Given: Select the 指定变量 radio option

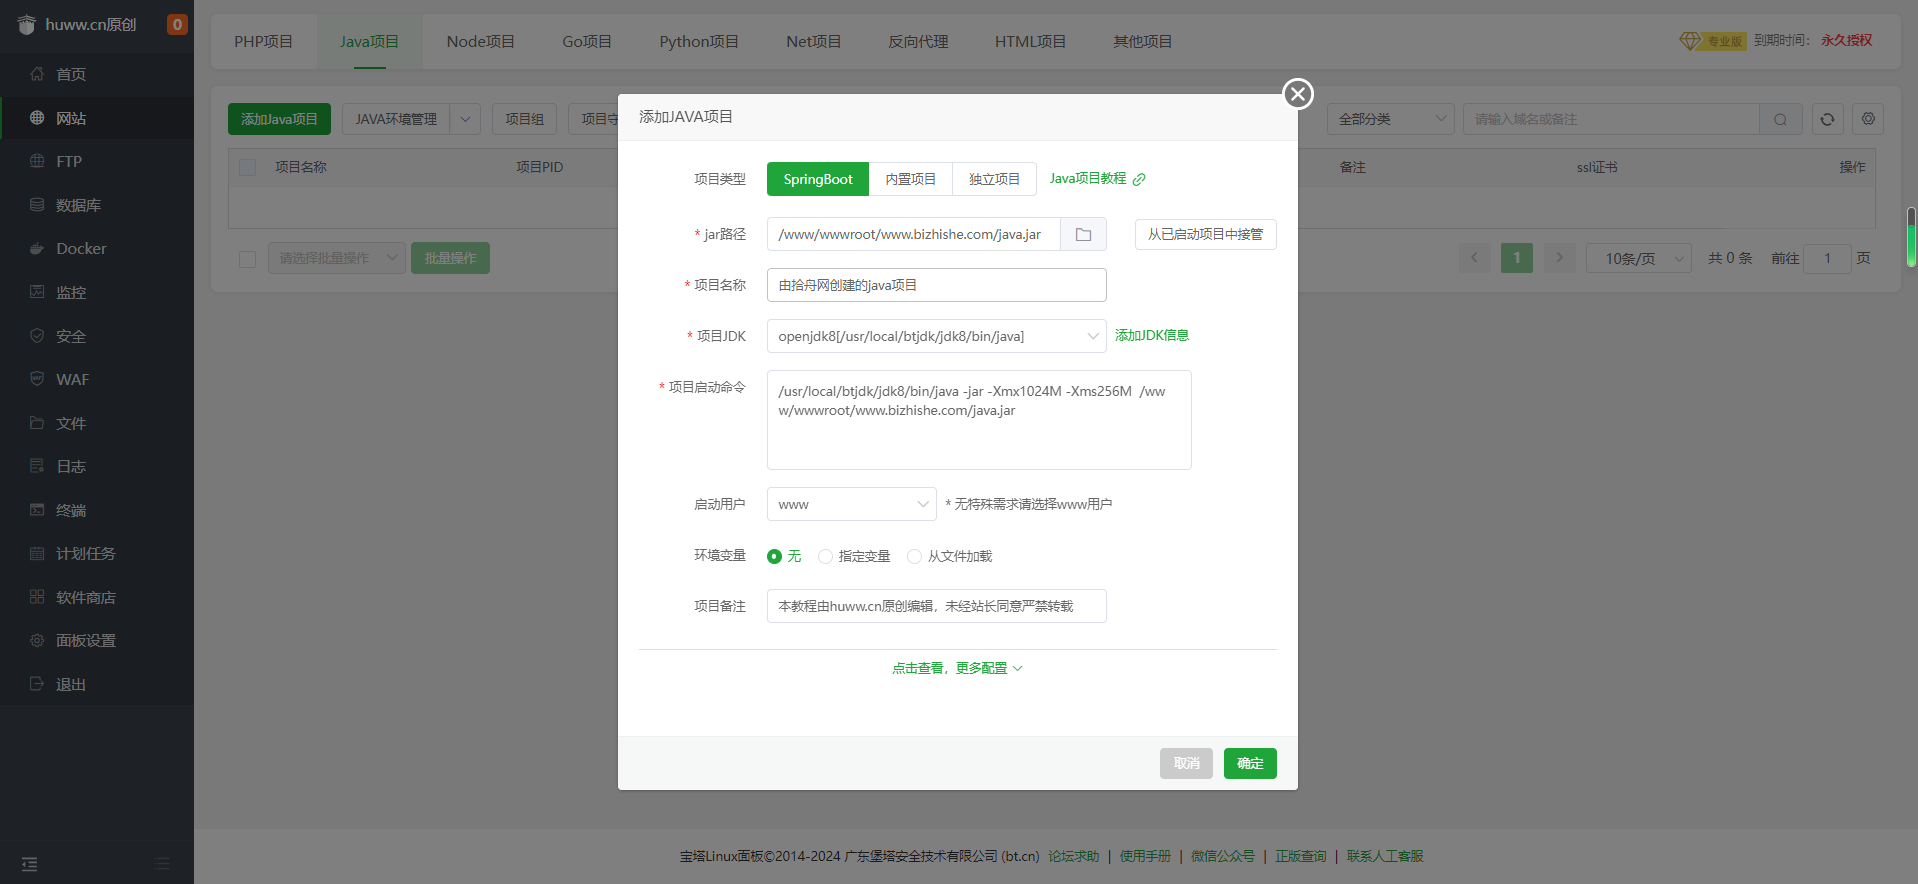Looking at the screenshot, I should (825, 557).
